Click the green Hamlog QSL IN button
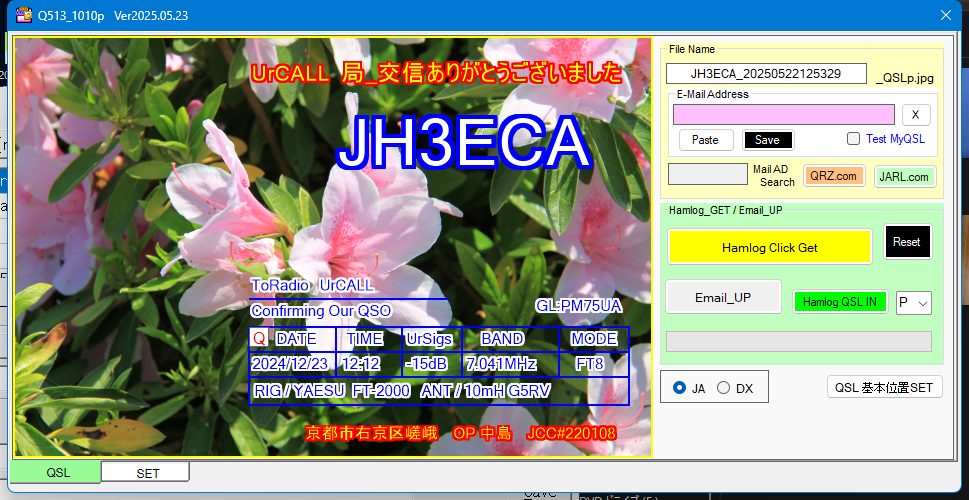The image size is (969, 500). tap(840, 302)
